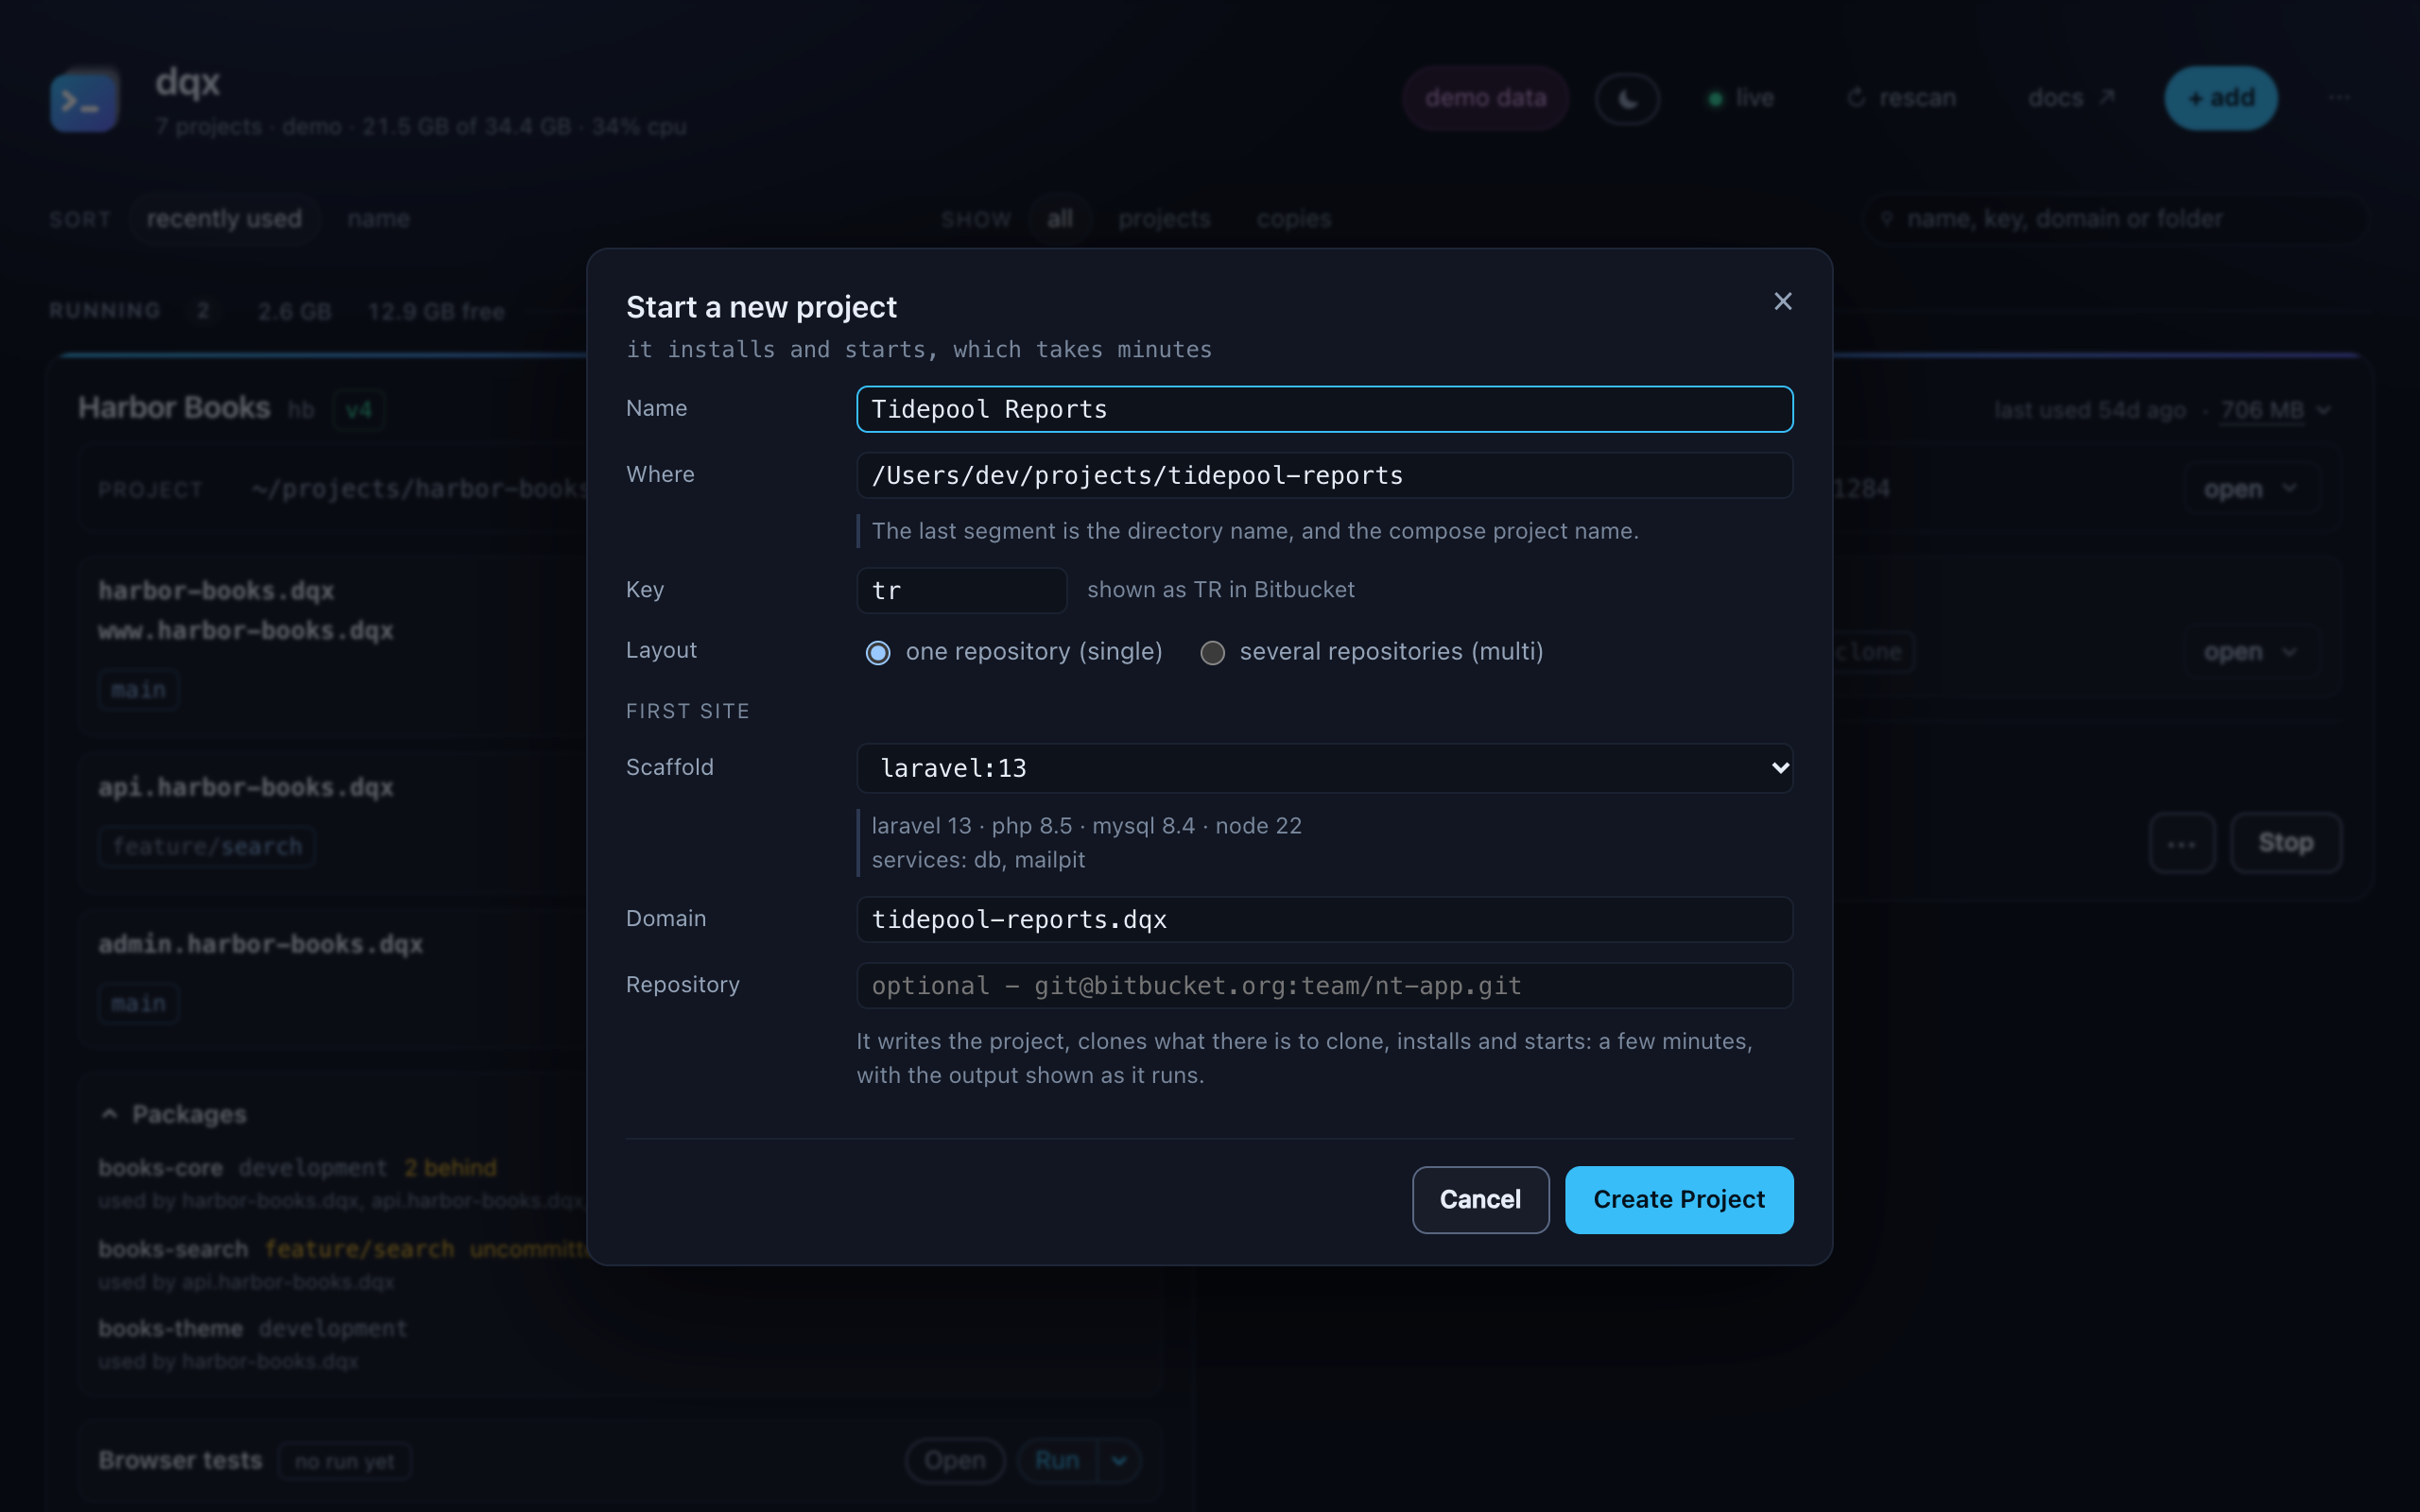Collapse the Packages section
The width and height of the screenshot is (2420, 1512).
[174, 1114]
